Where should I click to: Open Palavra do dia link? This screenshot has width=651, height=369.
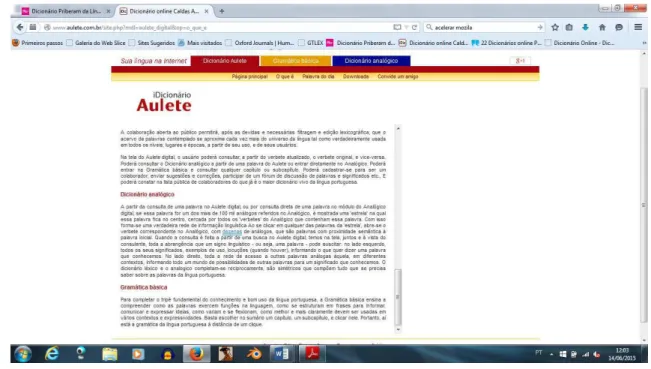[318, 77]
